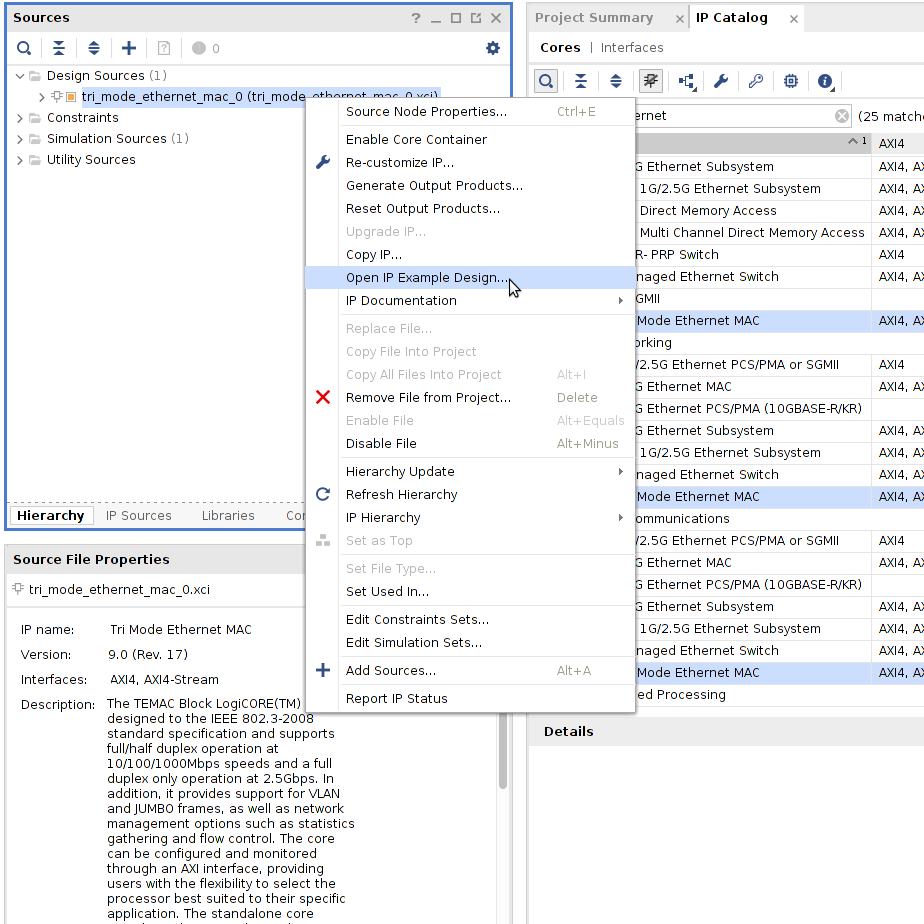Click the sorted name column header arrow
Image resolution: width=924 pixels, height=924 pixels.
click(852, 141)
